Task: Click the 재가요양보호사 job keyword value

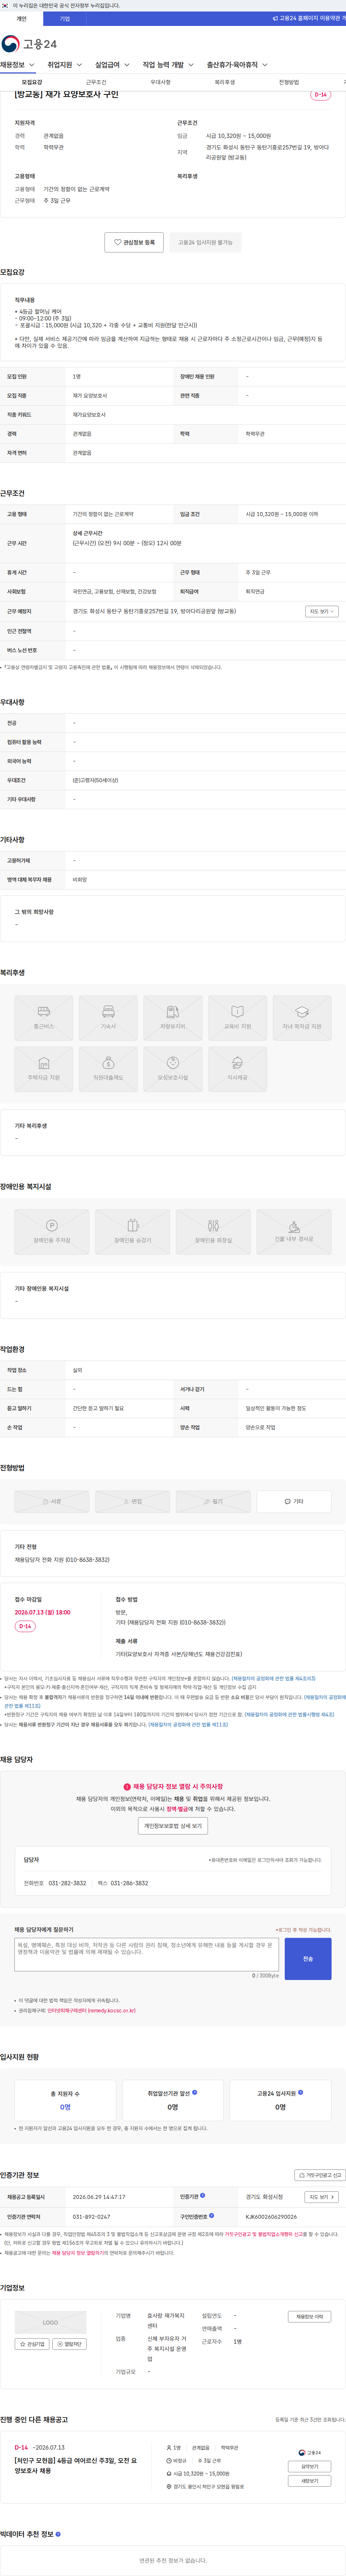Action: [x=89, y=414]
